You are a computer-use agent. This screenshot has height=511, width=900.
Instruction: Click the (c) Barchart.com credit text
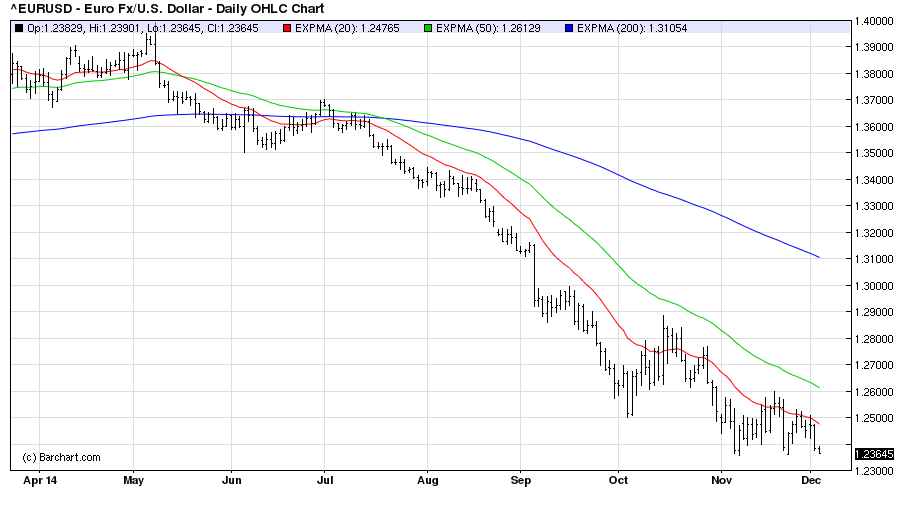tap(61, 457)
